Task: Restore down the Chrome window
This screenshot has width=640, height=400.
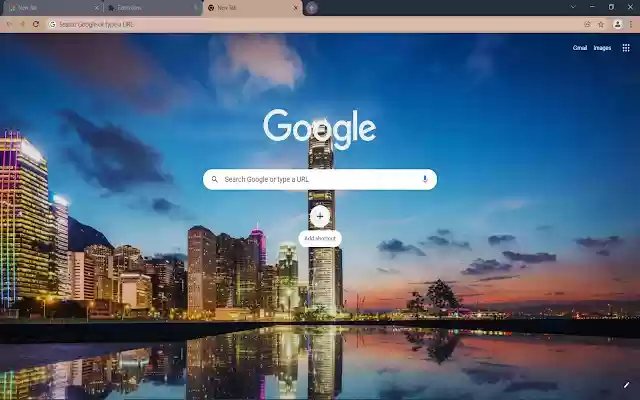Action: [x=611, y=7]
